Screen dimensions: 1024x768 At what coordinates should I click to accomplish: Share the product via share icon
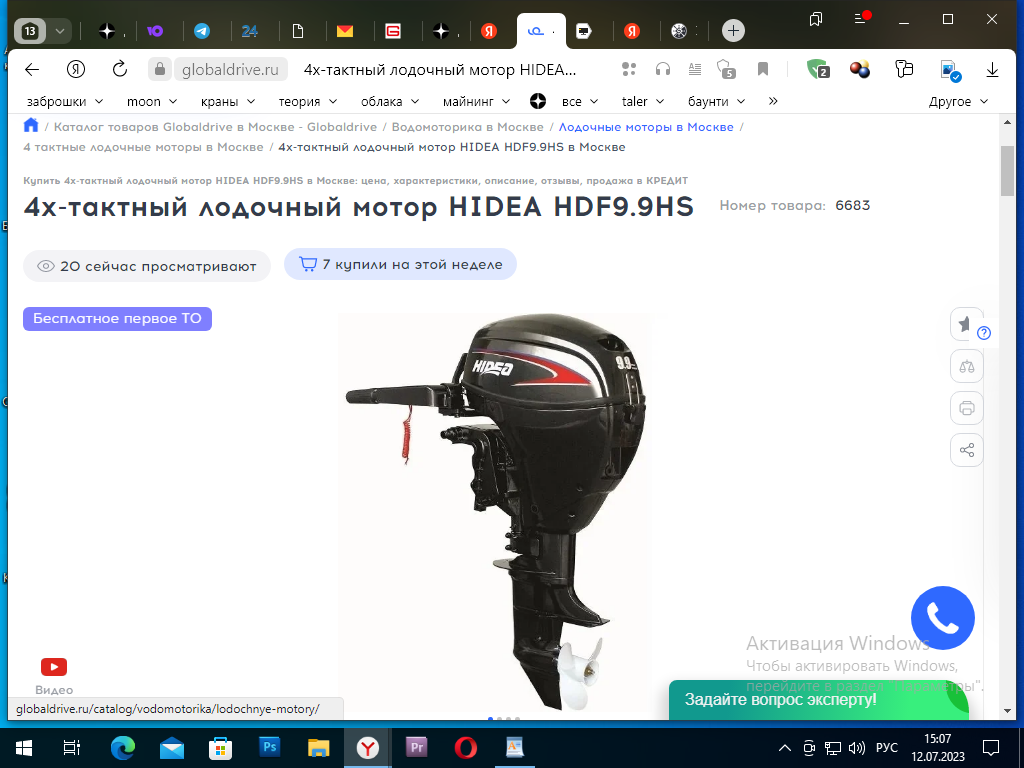(967, 450)
